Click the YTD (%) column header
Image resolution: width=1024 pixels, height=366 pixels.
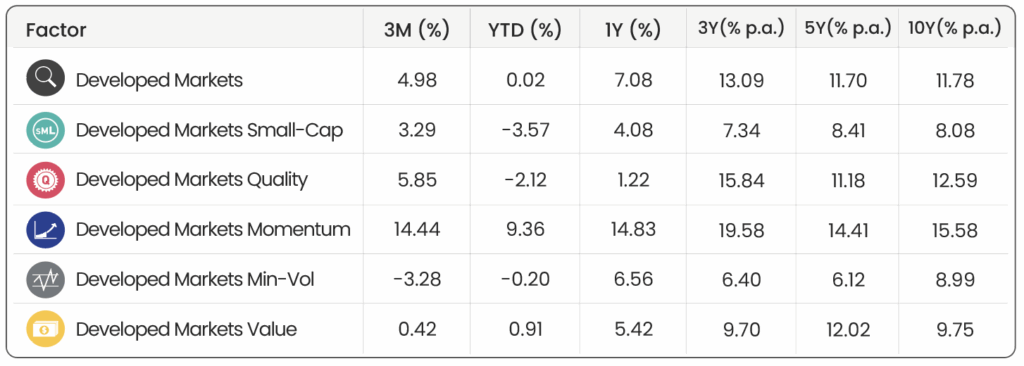pos(525,30)
